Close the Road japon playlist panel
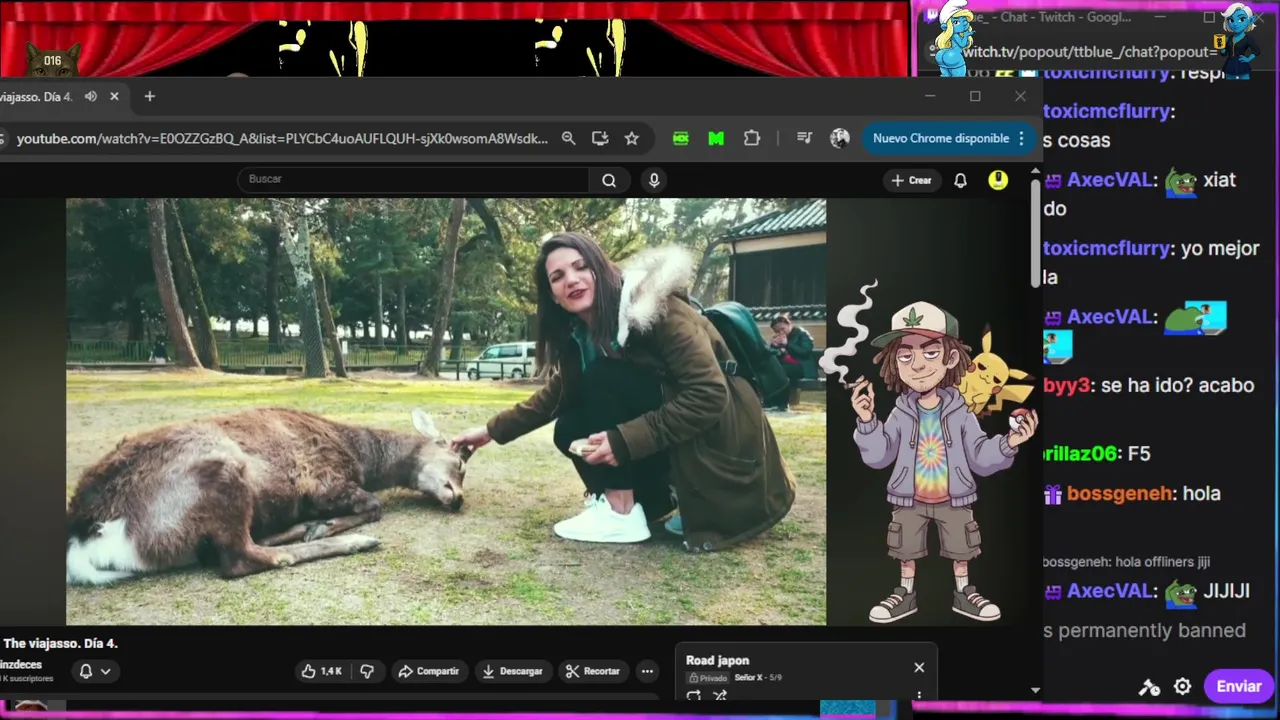This screenshot has height=720, width=1280. pyautogui.click(x=919, y=667)
